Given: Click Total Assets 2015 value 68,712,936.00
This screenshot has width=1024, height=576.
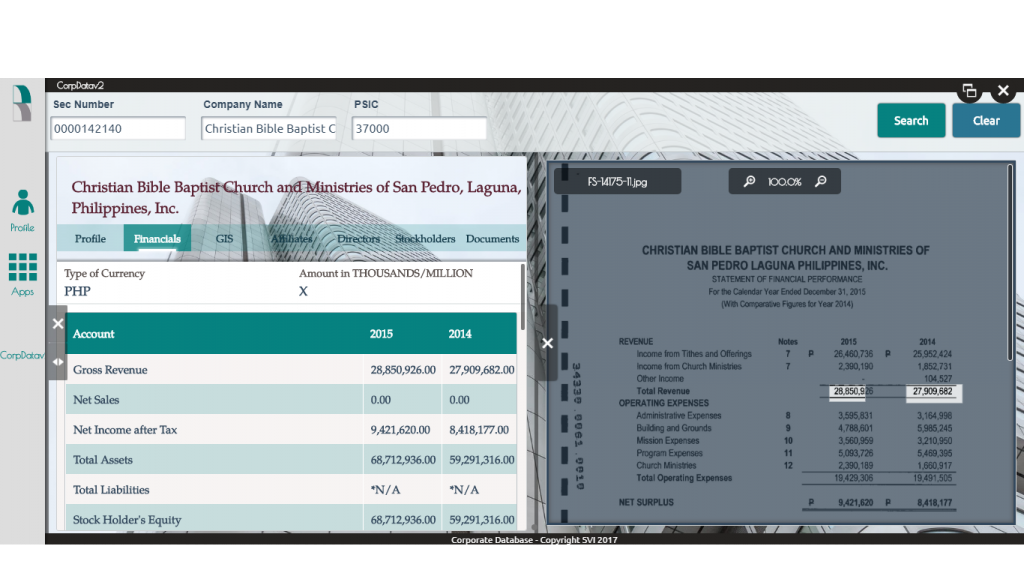Looking at the screenshot, I should (403, 460).
